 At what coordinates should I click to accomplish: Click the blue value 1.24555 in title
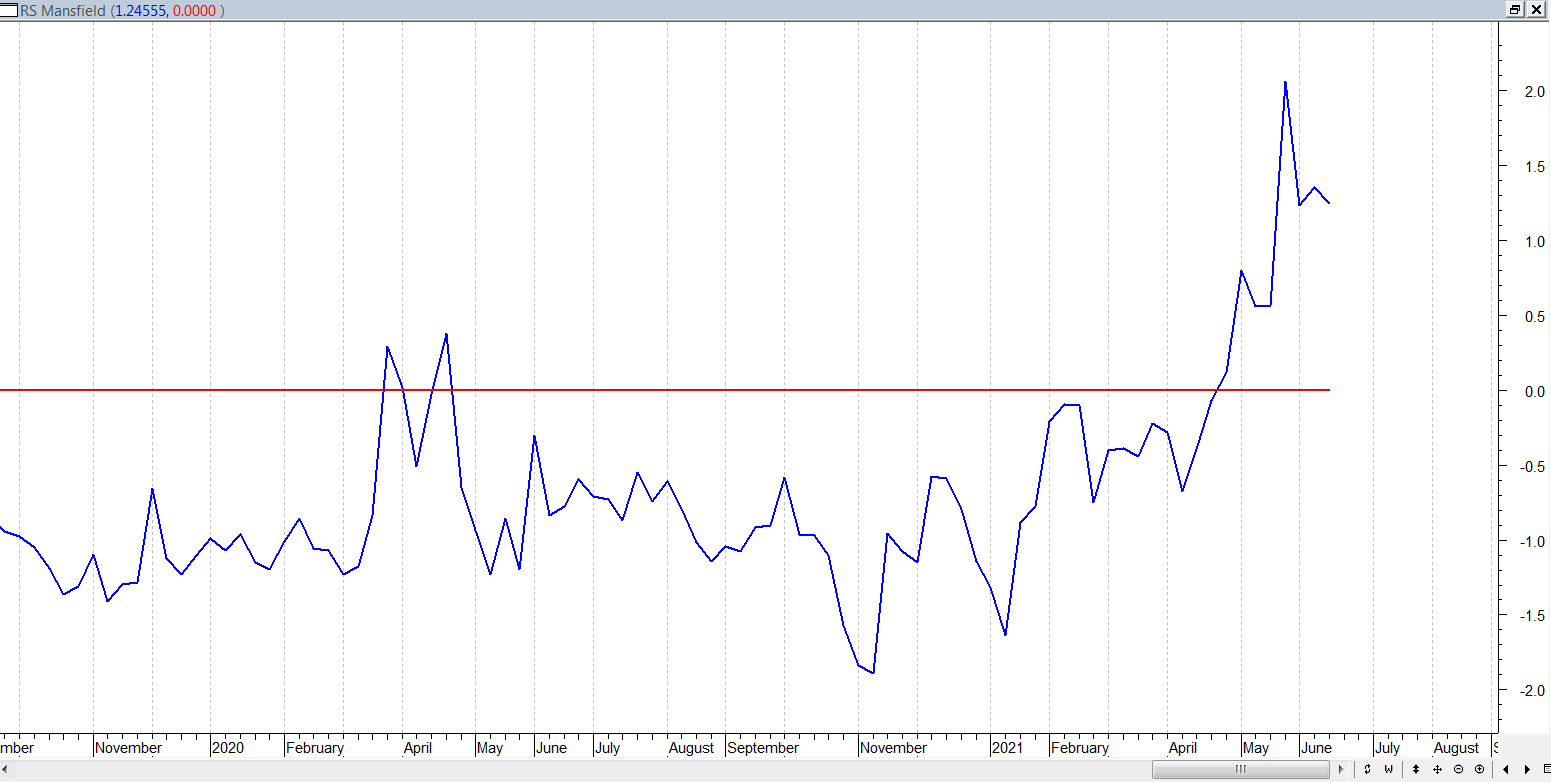[139, 10]
